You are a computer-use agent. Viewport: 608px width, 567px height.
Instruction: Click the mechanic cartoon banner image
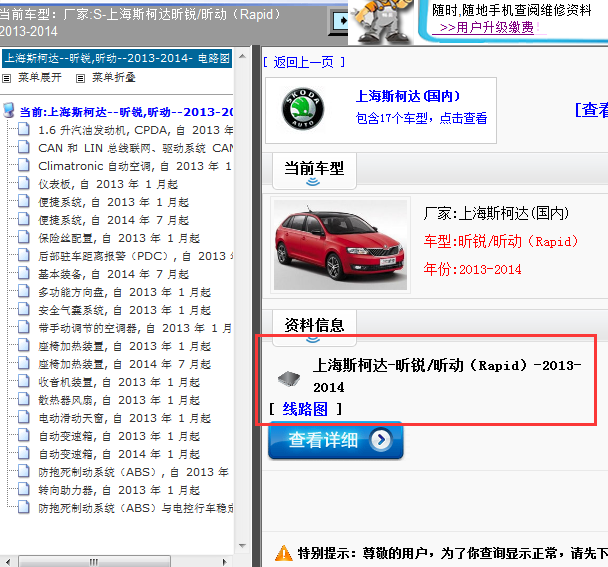pyautogui.click(x=382, y=22)
